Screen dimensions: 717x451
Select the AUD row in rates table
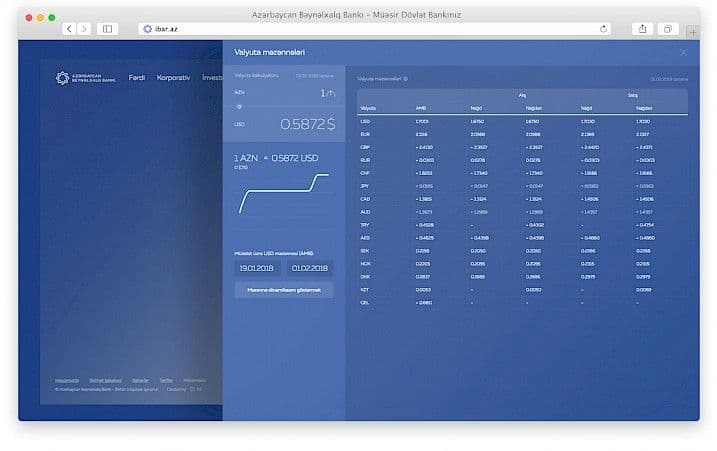click(x=522, y=212)
